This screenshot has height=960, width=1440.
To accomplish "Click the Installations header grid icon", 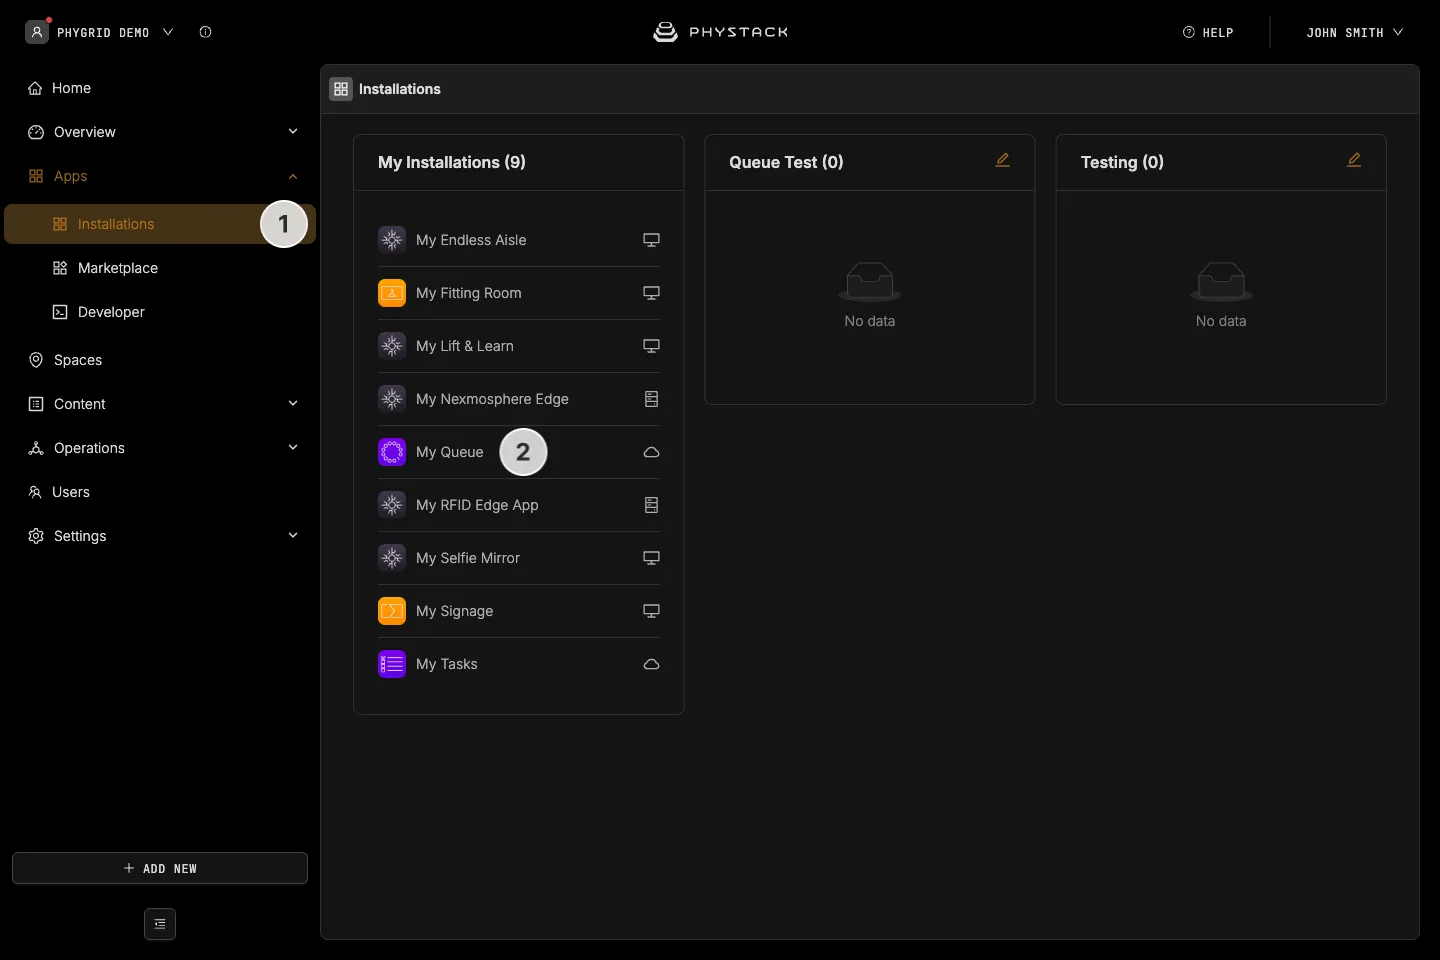I will click(341, 89).
